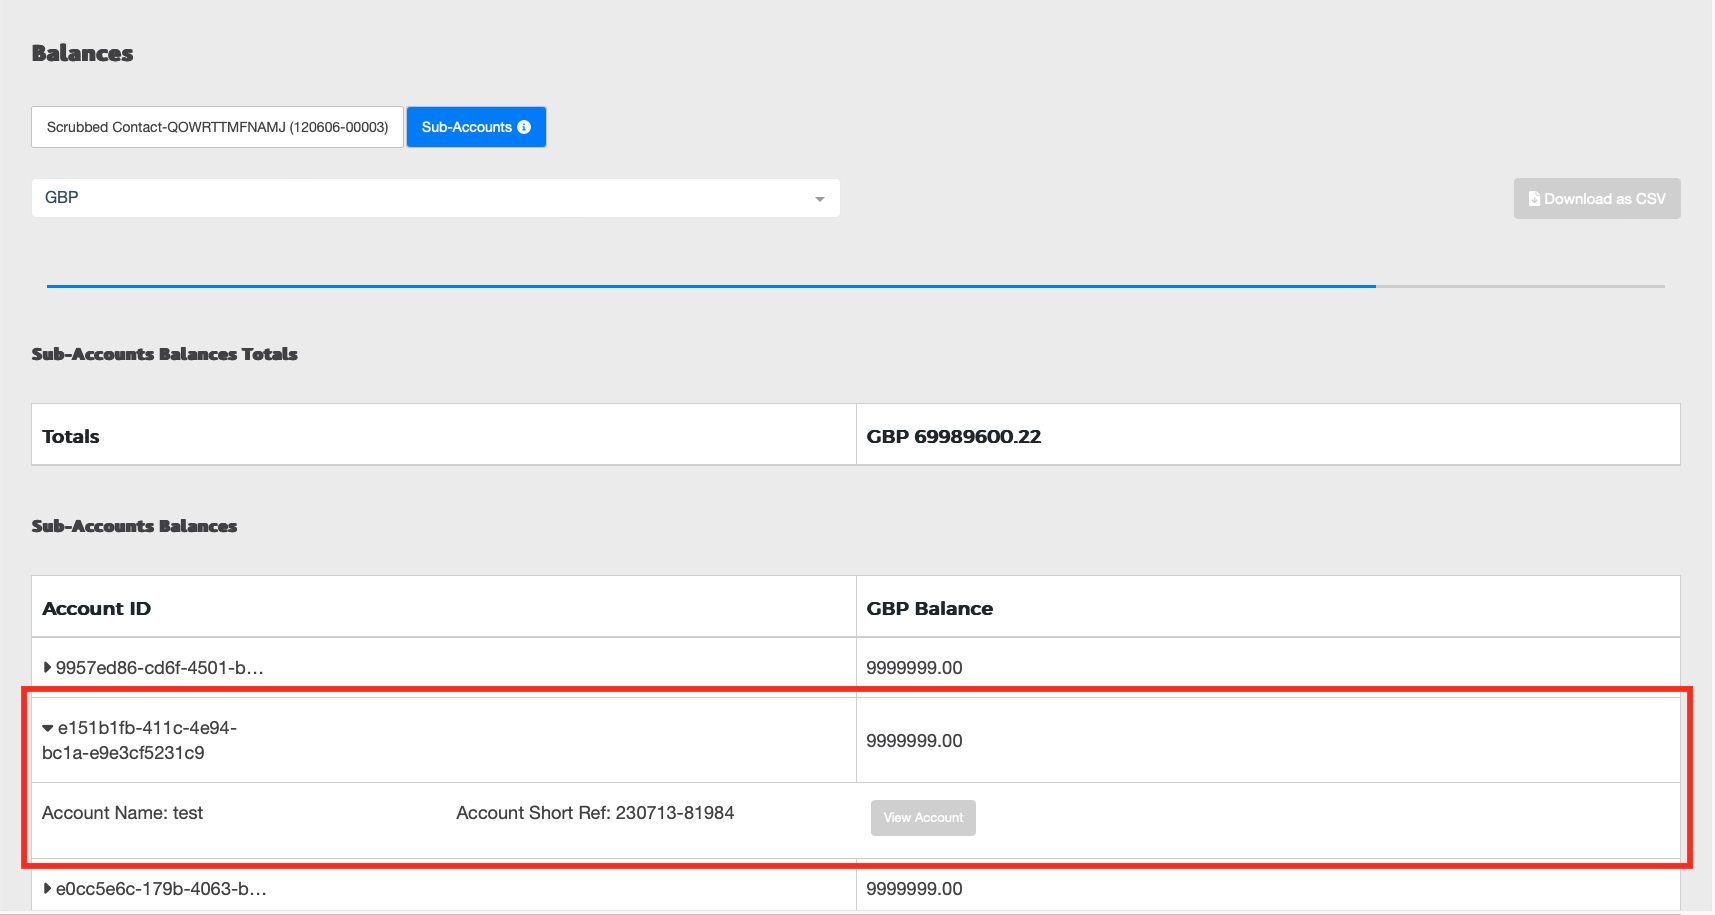This screenshot has height=915, width=1715.
Task: Click the View Account button
Action: coord(923,818)
